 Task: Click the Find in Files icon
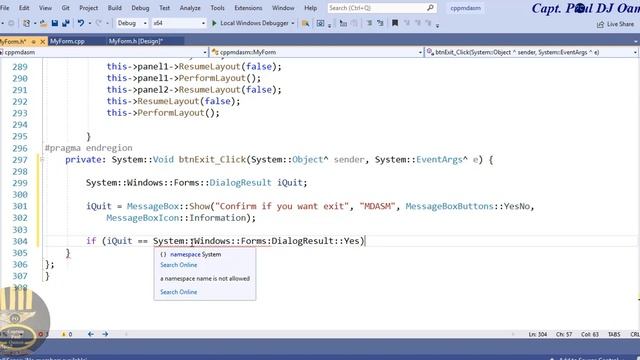(x=305, y=23)
